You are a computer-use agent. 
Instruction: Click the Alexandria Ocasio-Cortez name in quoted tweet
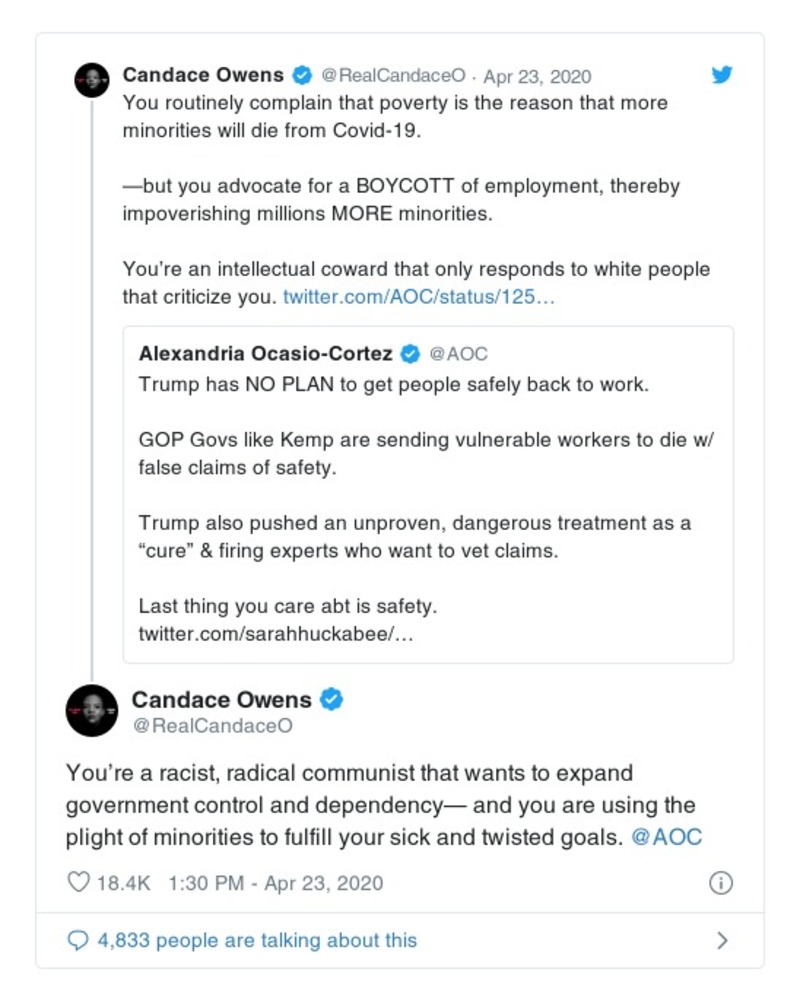pos(265,354)
